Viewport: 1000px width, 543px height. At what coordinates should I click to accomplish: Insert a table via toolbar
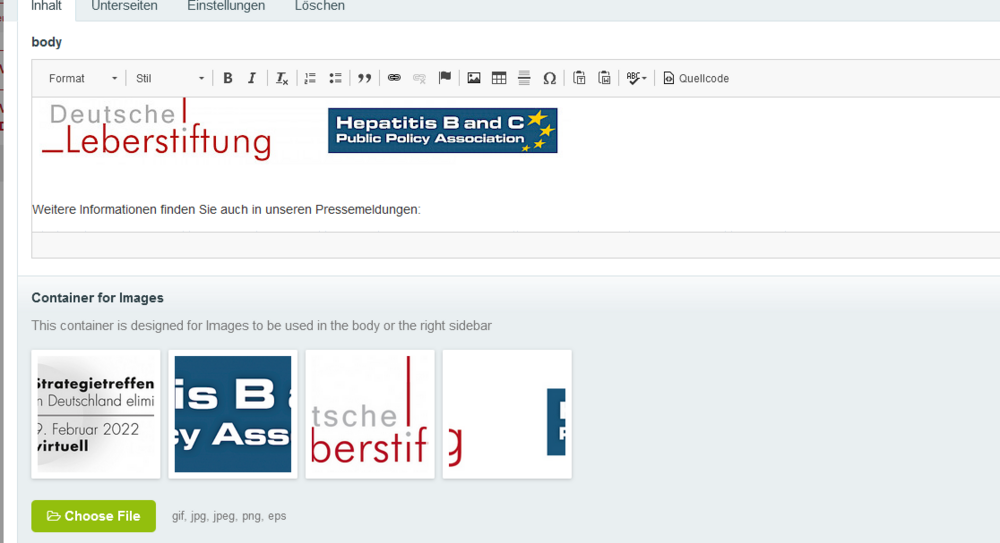[x=499, y=78]
